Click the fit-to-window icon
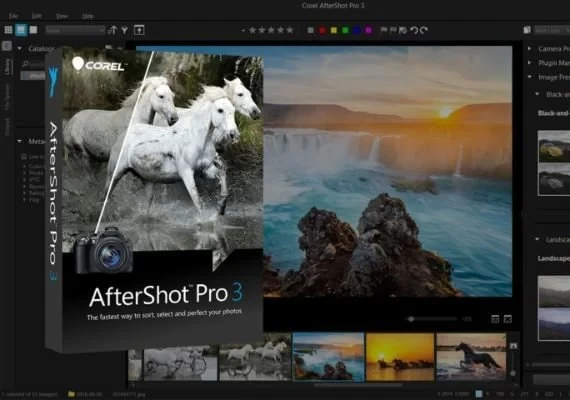The width and height of the screenshot is (570, 400). pos(508,319)
